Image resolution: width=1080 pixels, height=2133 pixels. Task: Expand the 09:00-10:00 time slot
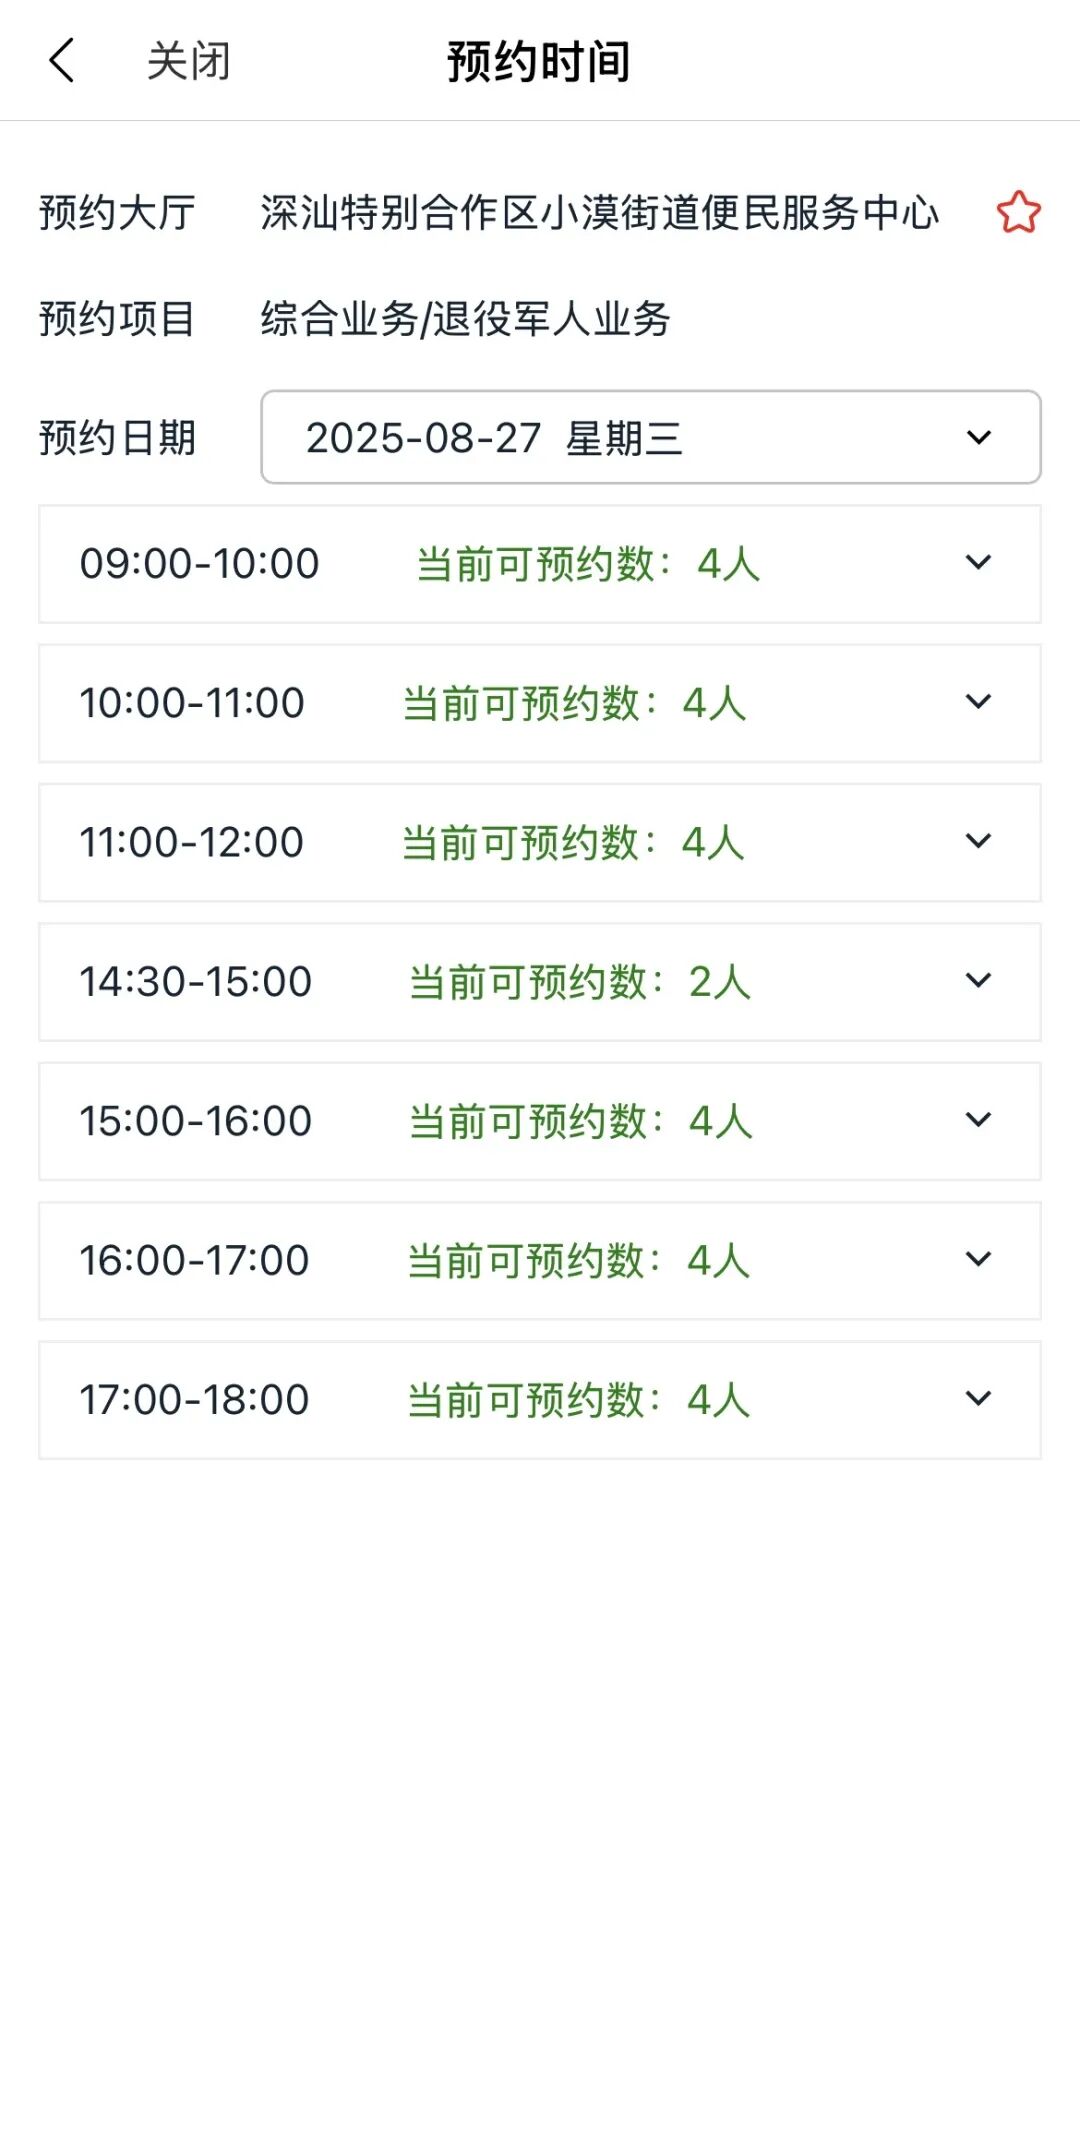[x=539, y=564]
